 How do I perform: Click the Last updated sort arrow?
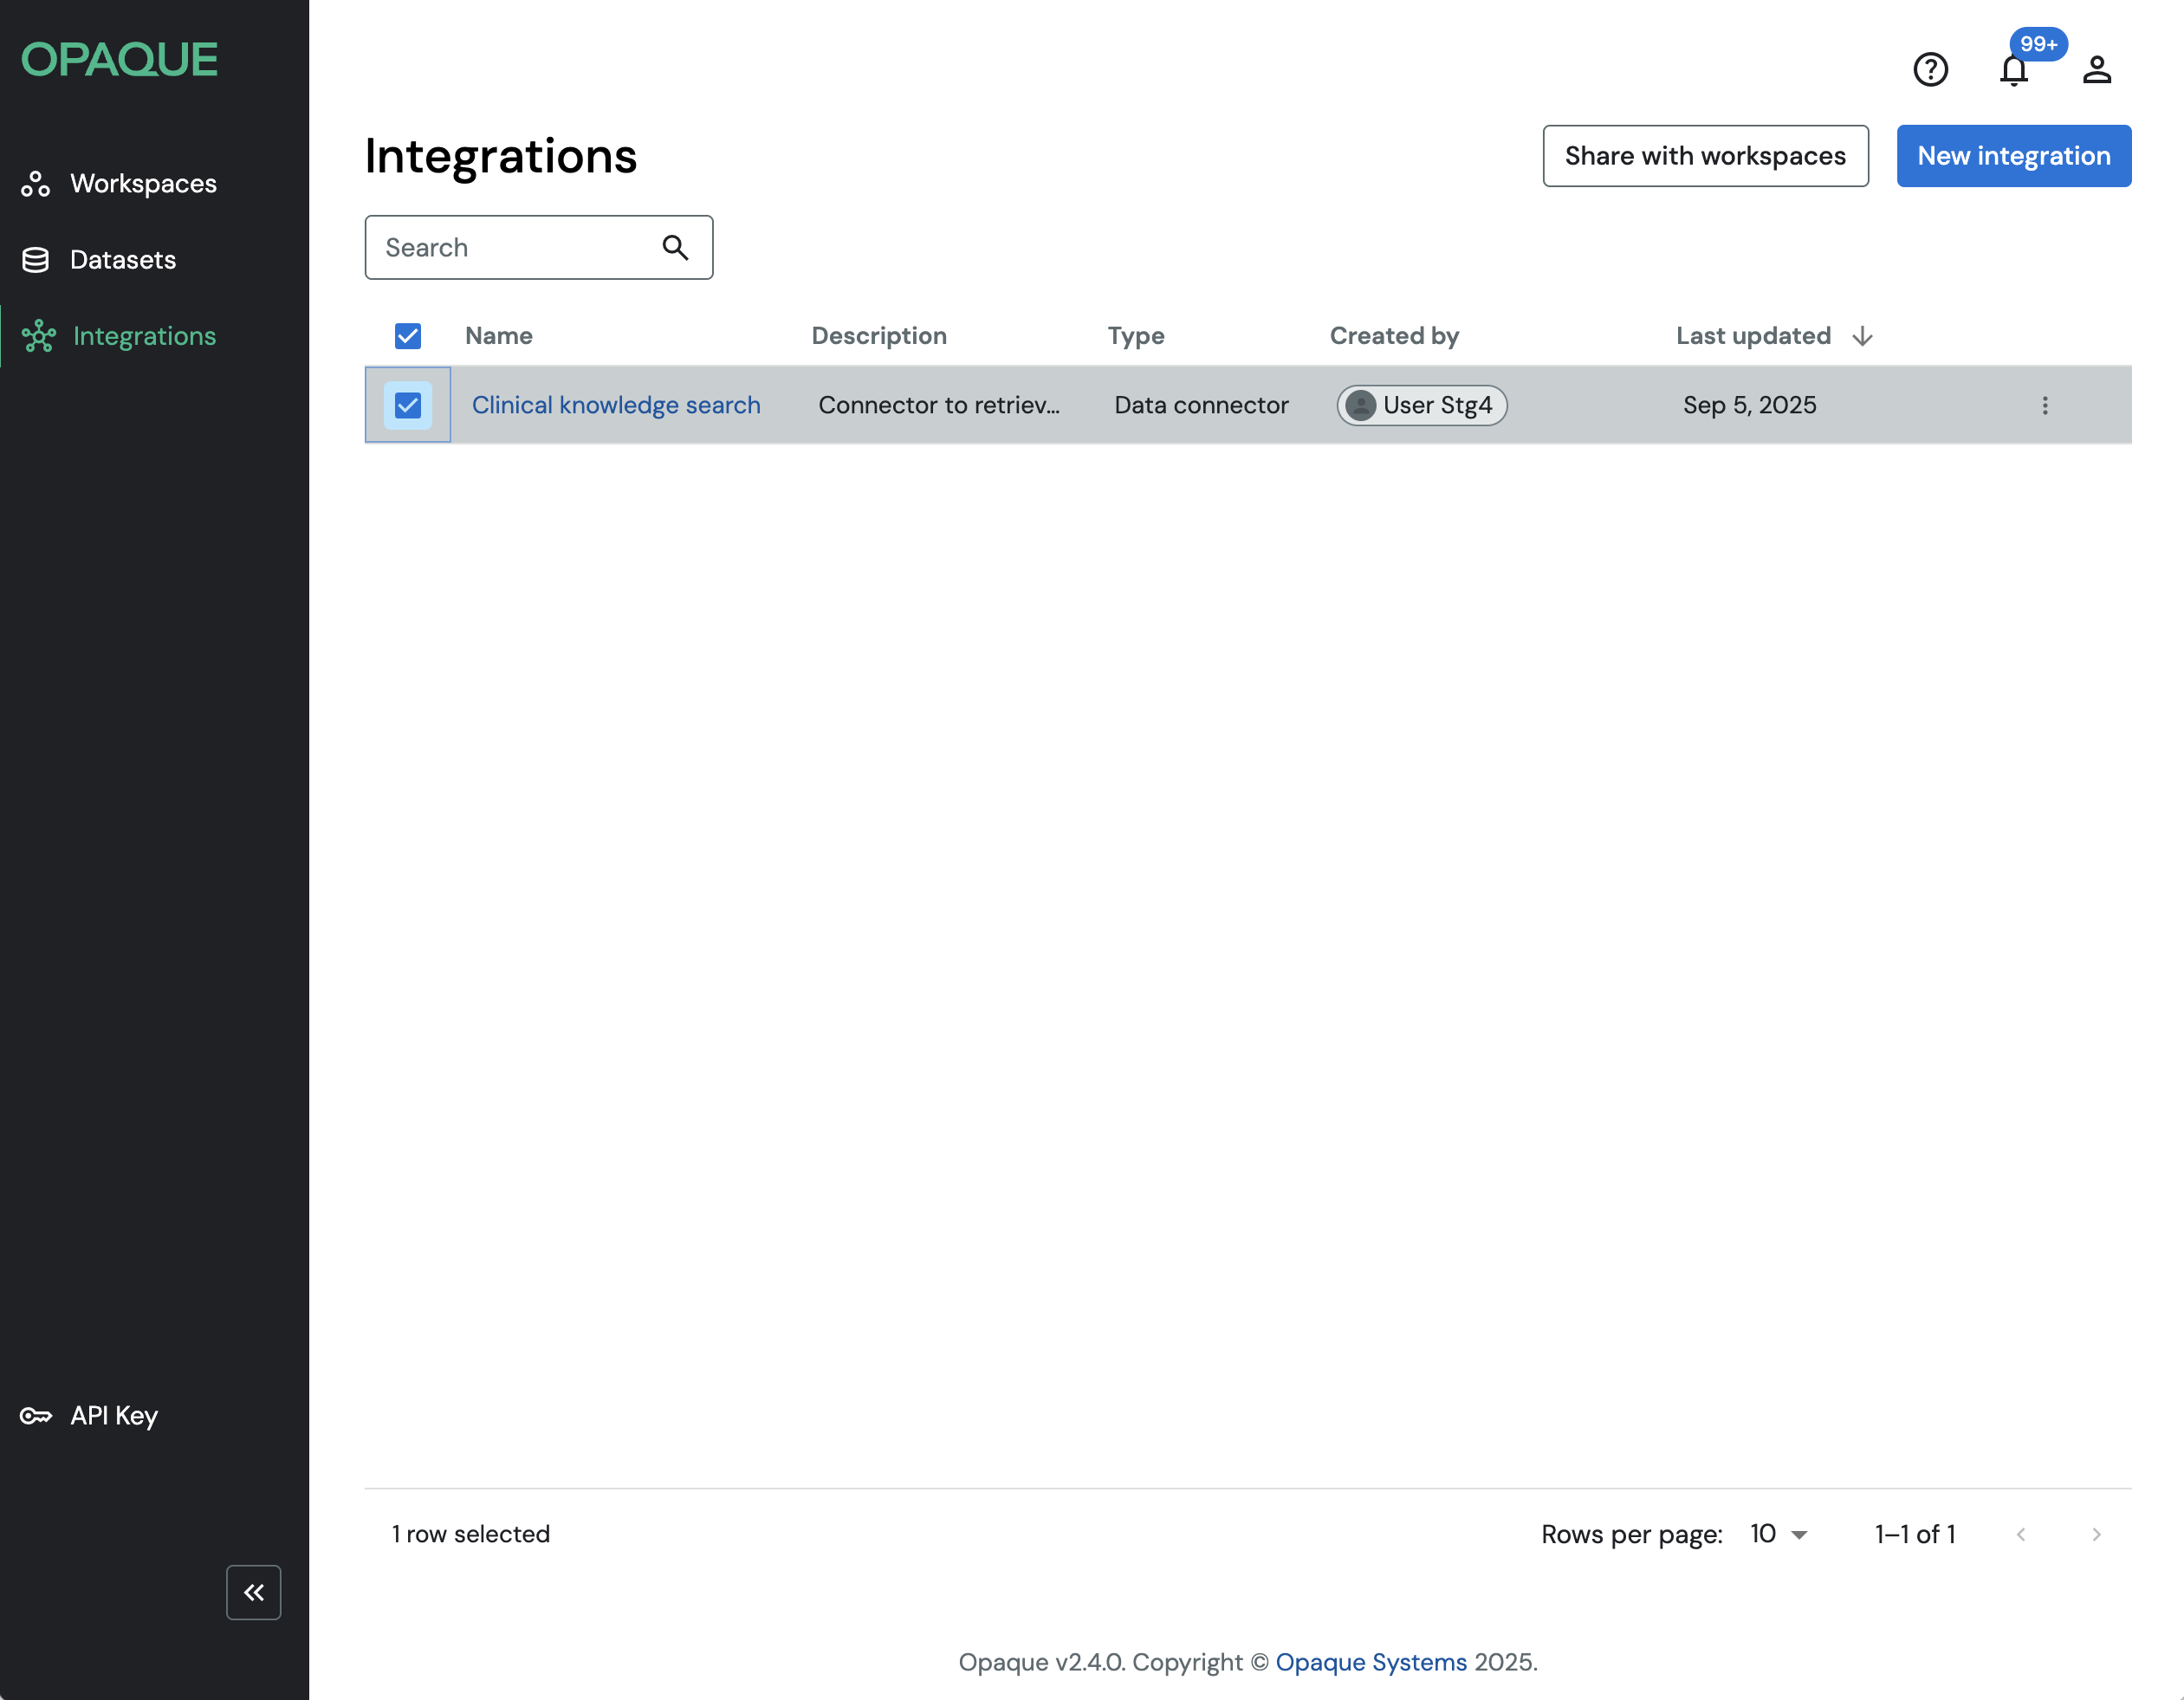(1862, 336)
